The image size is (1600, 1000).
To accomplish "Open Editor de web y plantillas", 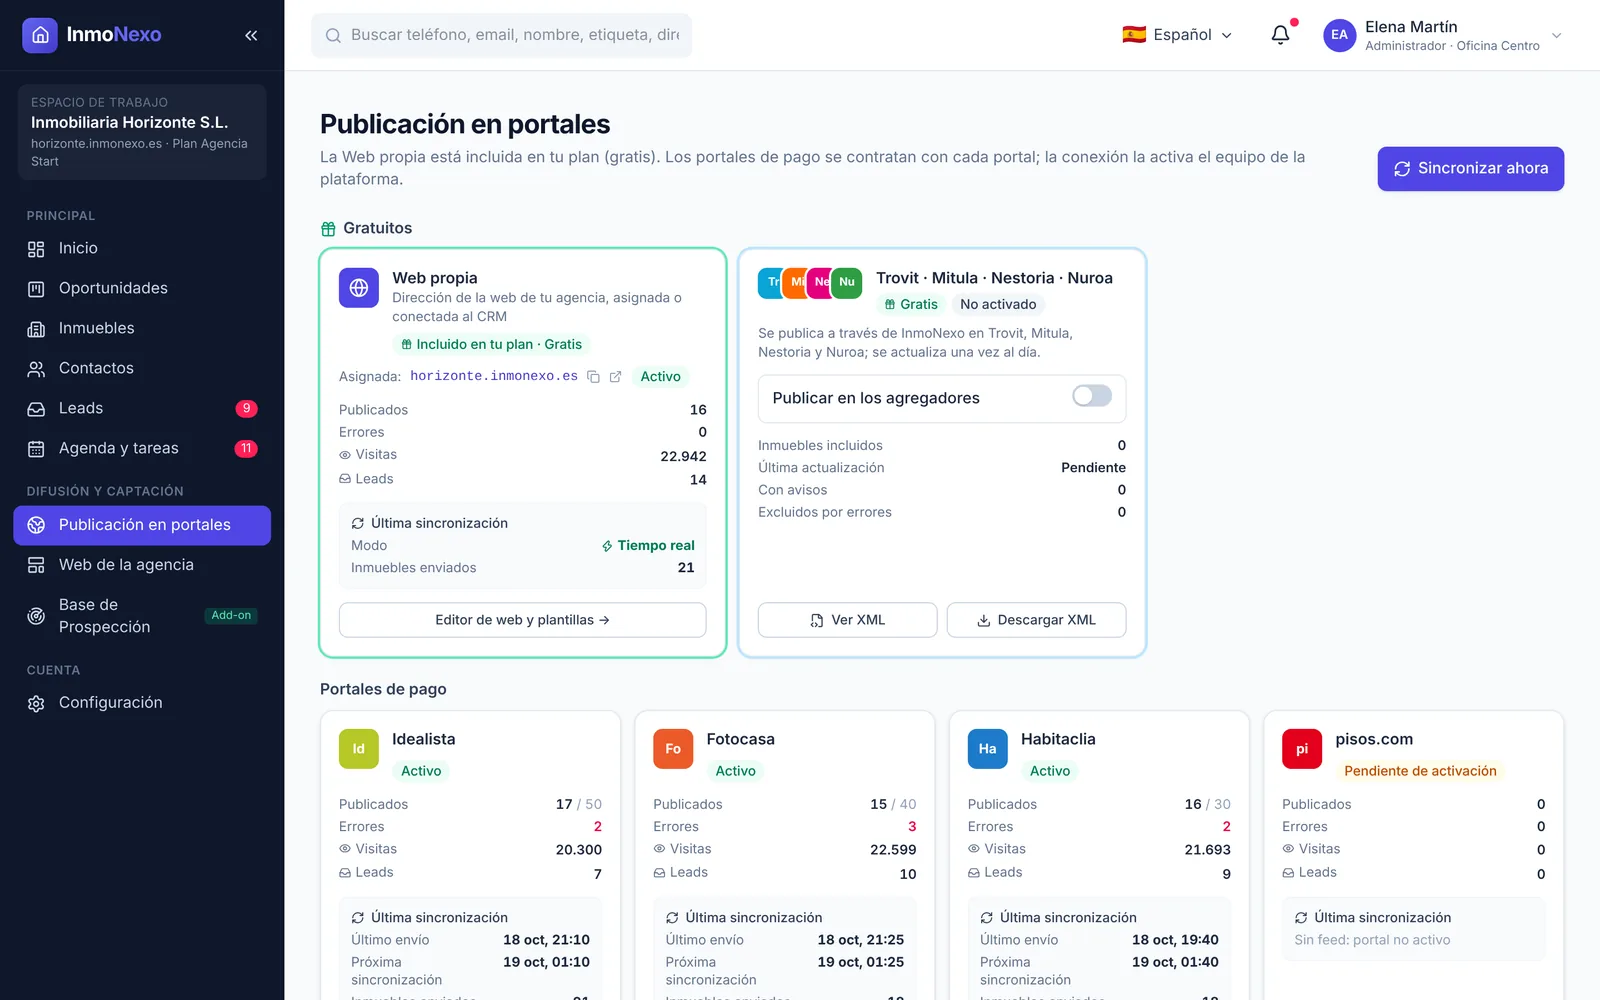I will click(x=522, y=620).
